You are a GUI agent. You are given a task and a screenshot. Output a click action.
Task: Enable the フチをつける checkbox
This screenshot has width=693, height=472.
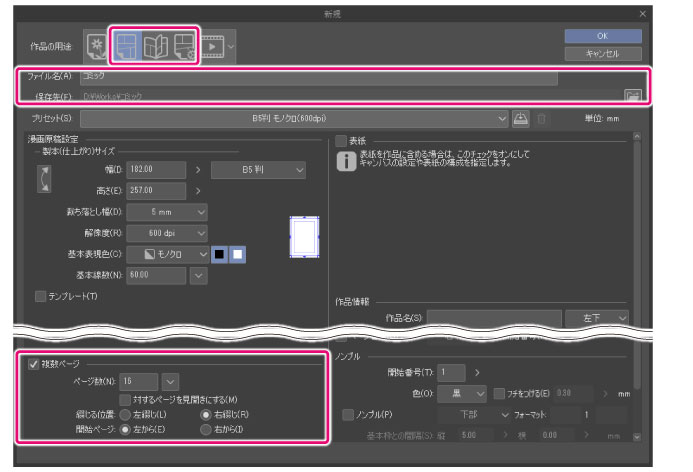pyautogui.click(x=499, y=393)
